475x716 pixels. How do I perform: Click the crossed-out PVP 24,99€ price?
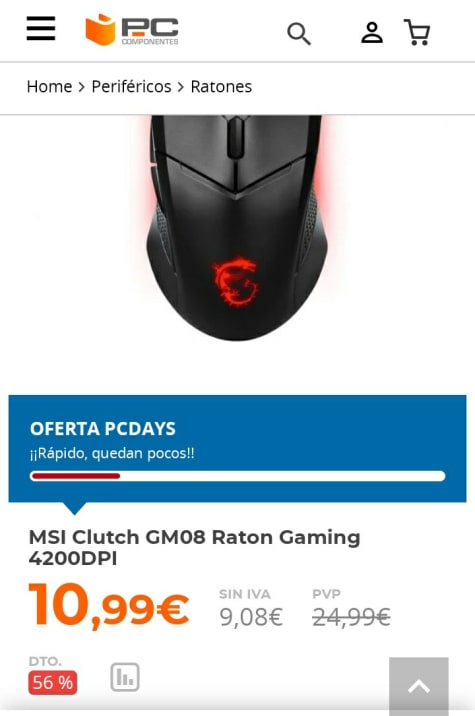click(x=351, y=617)
